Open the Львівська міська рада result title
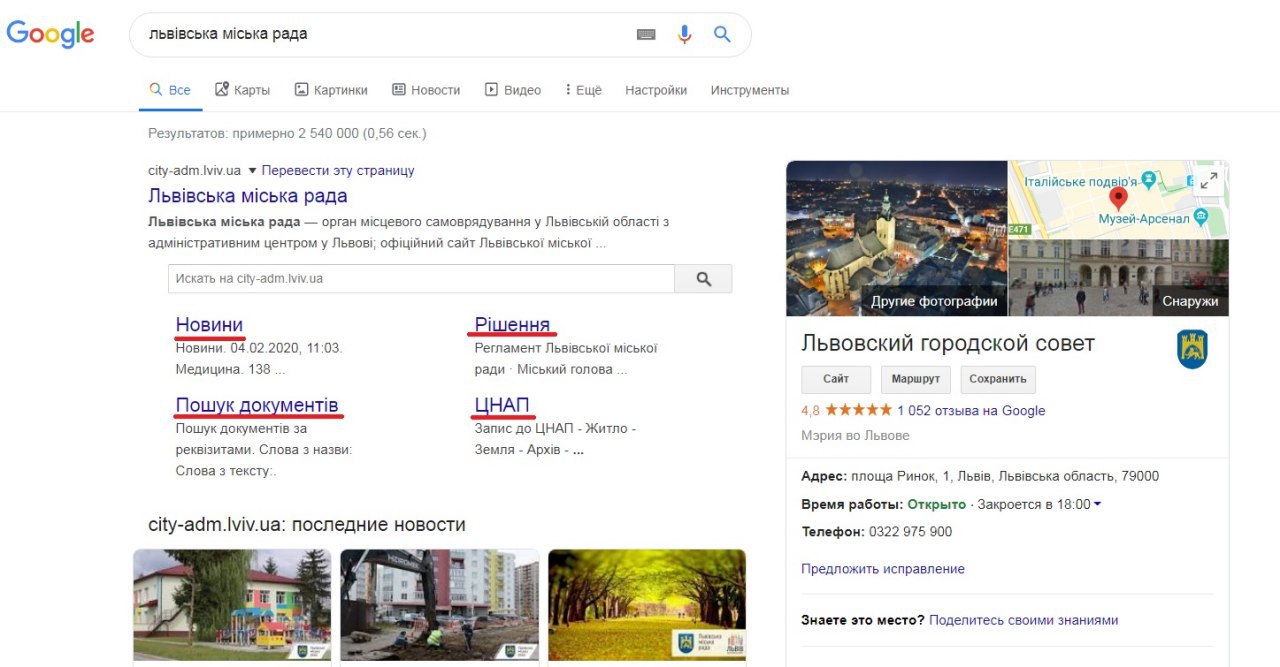 coord(248,196)
